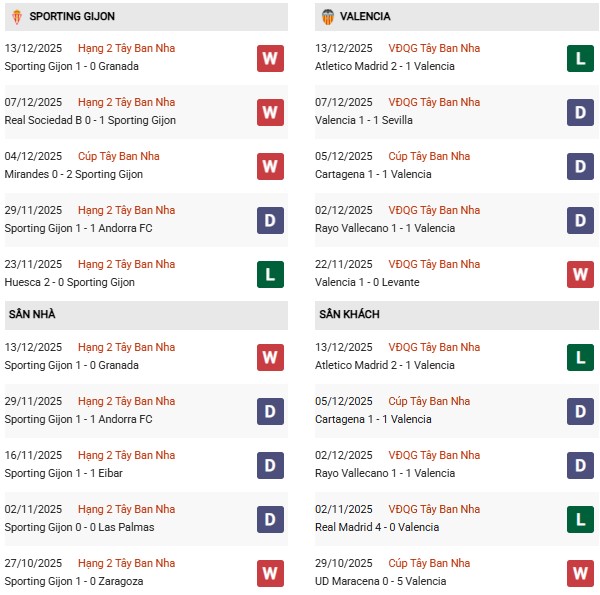Click the D badge for Sporting Gijon 0 - 0 Las Palmas
Screen dimensions: 600x595
270,519
